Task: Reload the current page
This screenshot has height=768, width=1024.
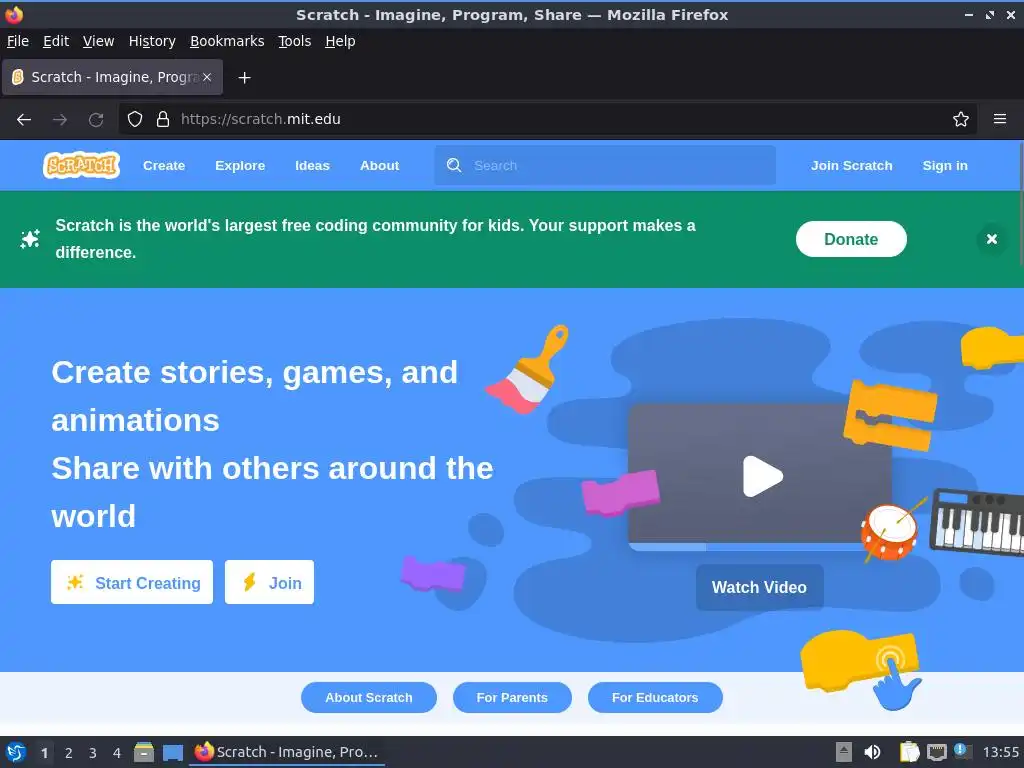Action: (96, 120)
